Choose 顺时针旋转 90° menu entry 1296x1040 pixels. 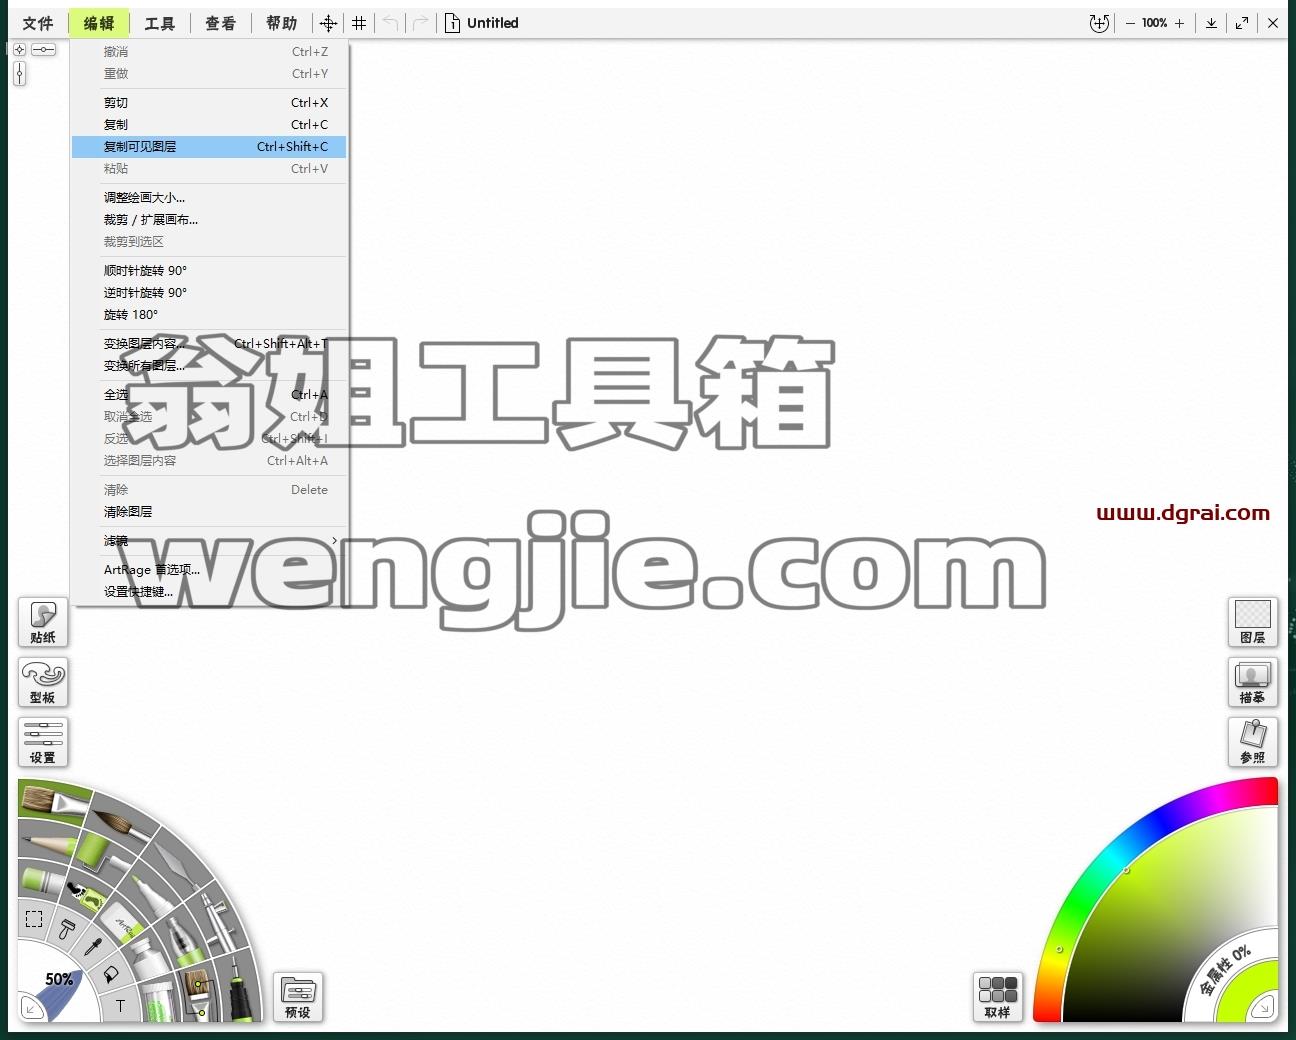coord(209,271)
